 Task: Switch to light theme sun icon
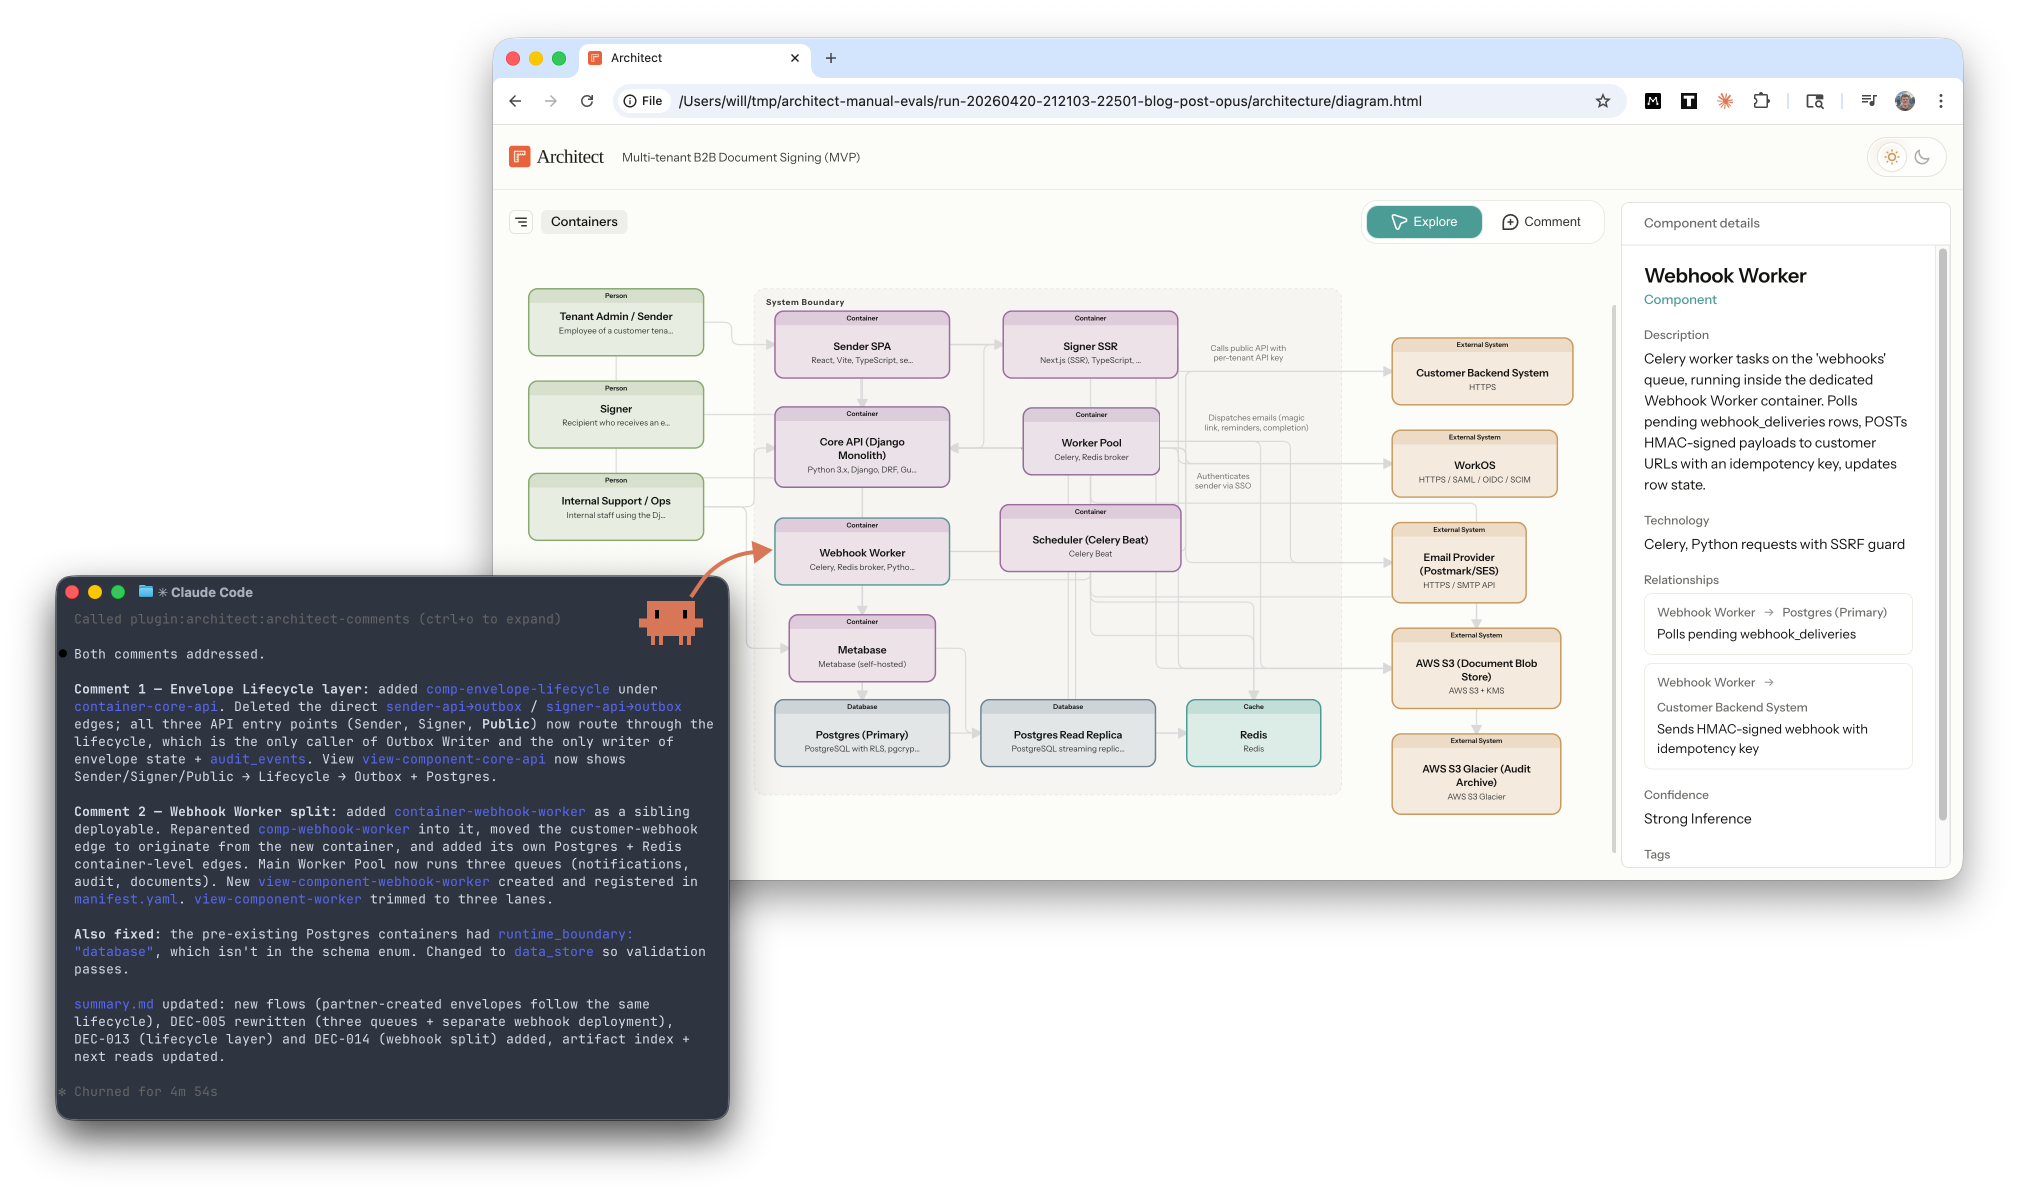(1891, 157)
